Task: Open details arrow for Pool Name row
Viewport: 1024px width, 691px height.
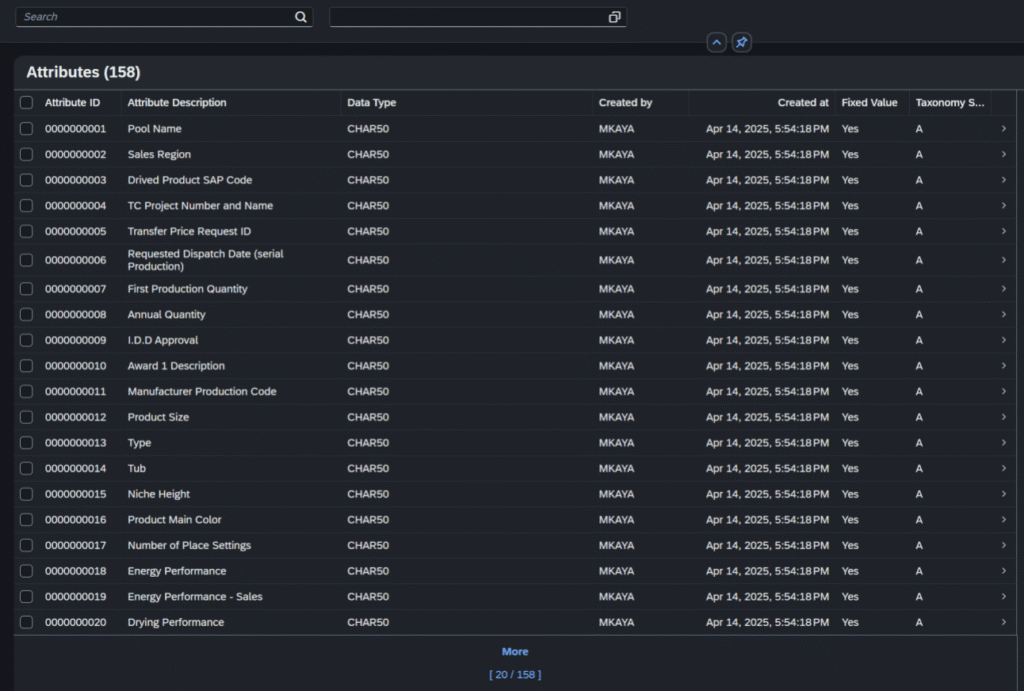Action: 1003,129
